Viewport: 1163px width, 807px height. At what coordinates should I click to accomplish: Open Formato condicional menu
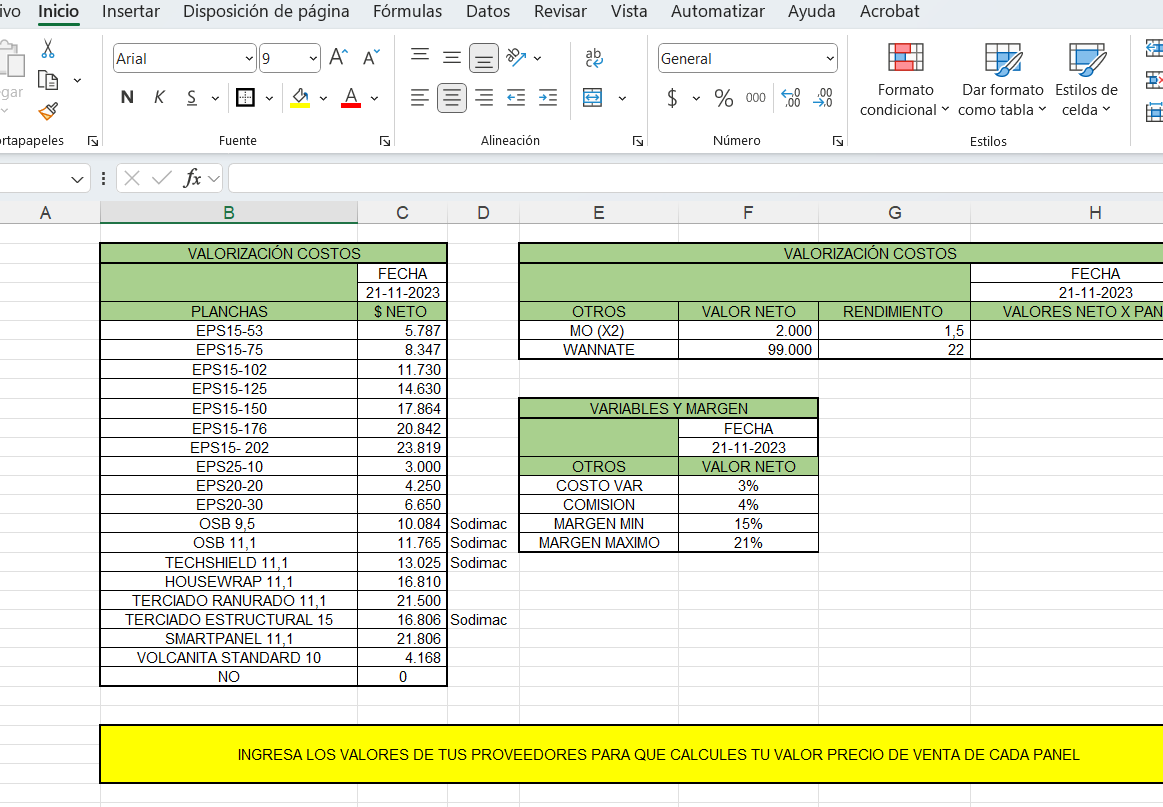click(x=905, y=80)
